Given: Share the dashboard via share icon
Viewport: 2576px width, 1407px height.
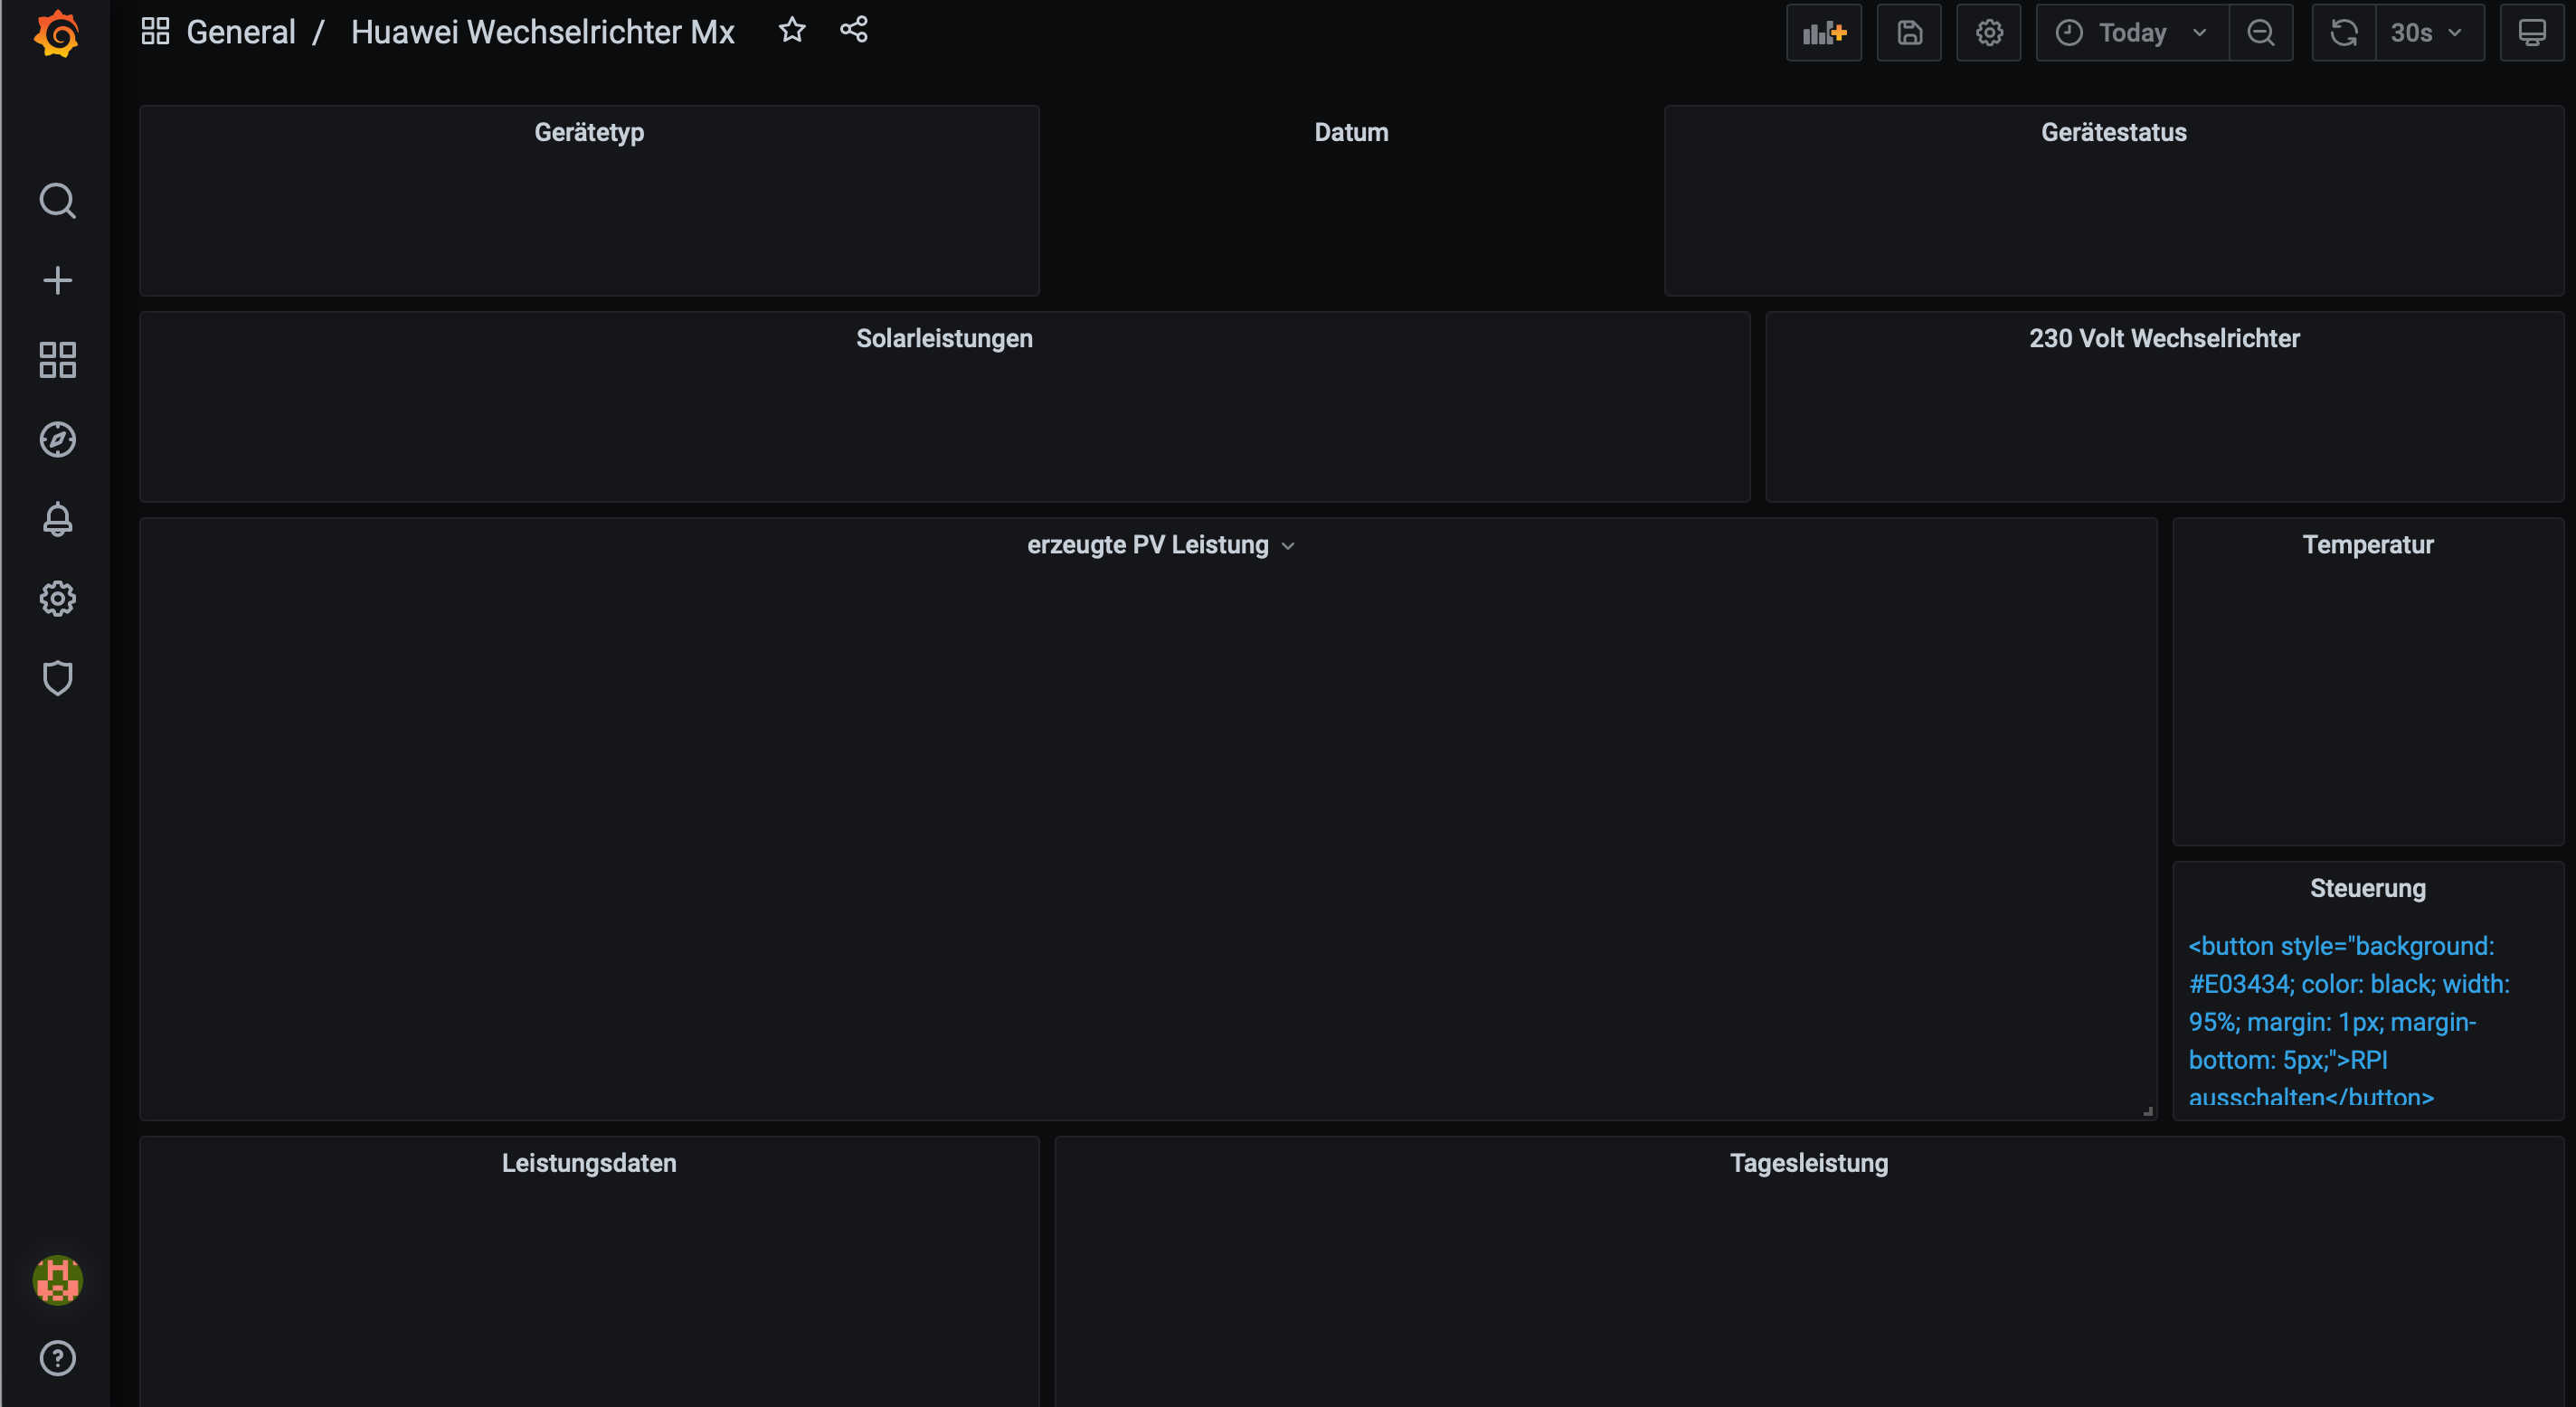Looking at the screenshot, I should coord(853,30).
